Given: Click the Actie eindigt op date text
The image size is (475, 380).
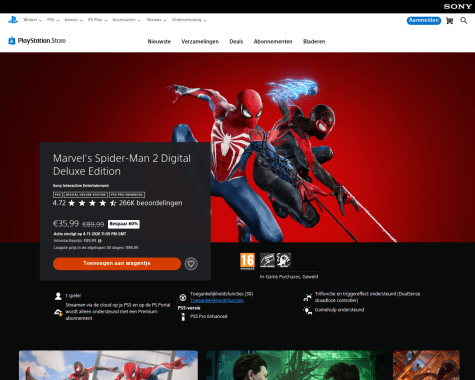Looking at the screenshot, I should click(90, 234).
